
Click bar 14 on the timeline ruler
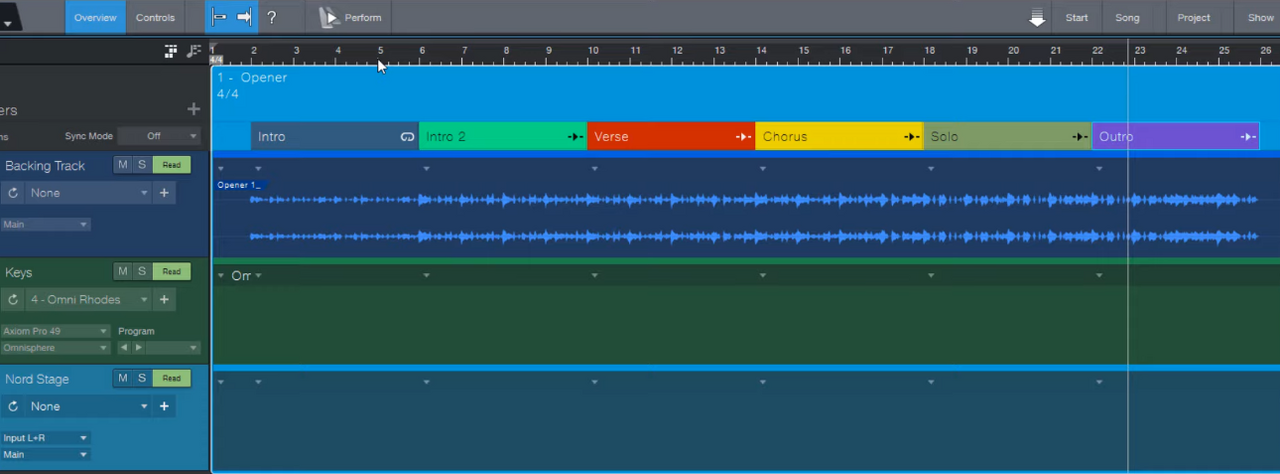762,50
